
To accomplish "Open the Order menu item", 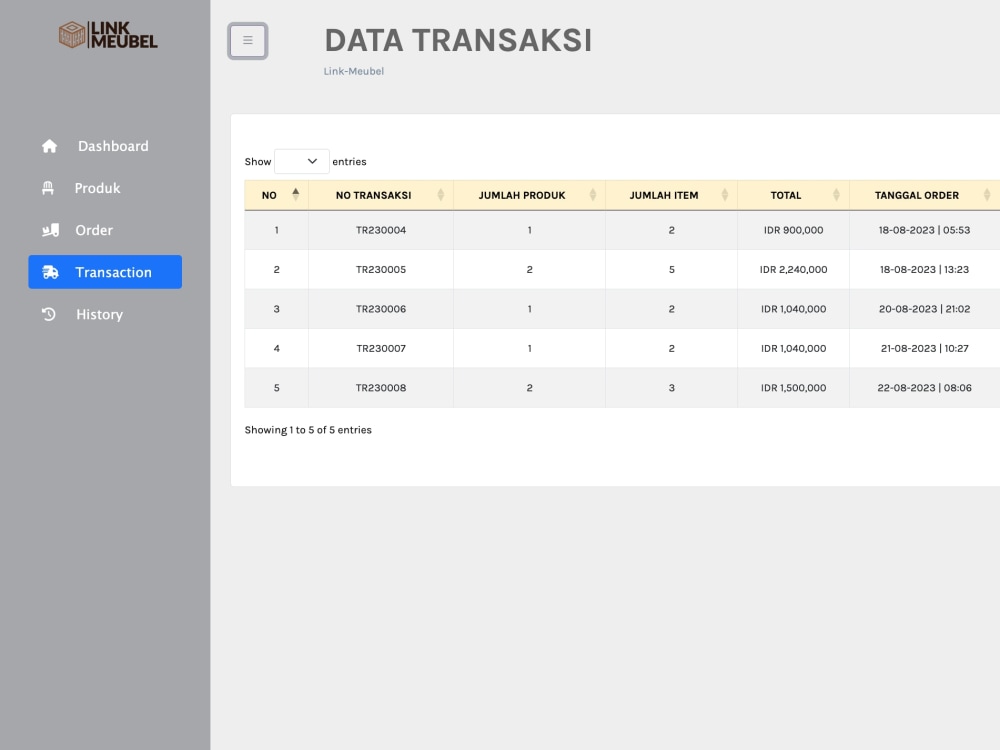I will point(105,230).
